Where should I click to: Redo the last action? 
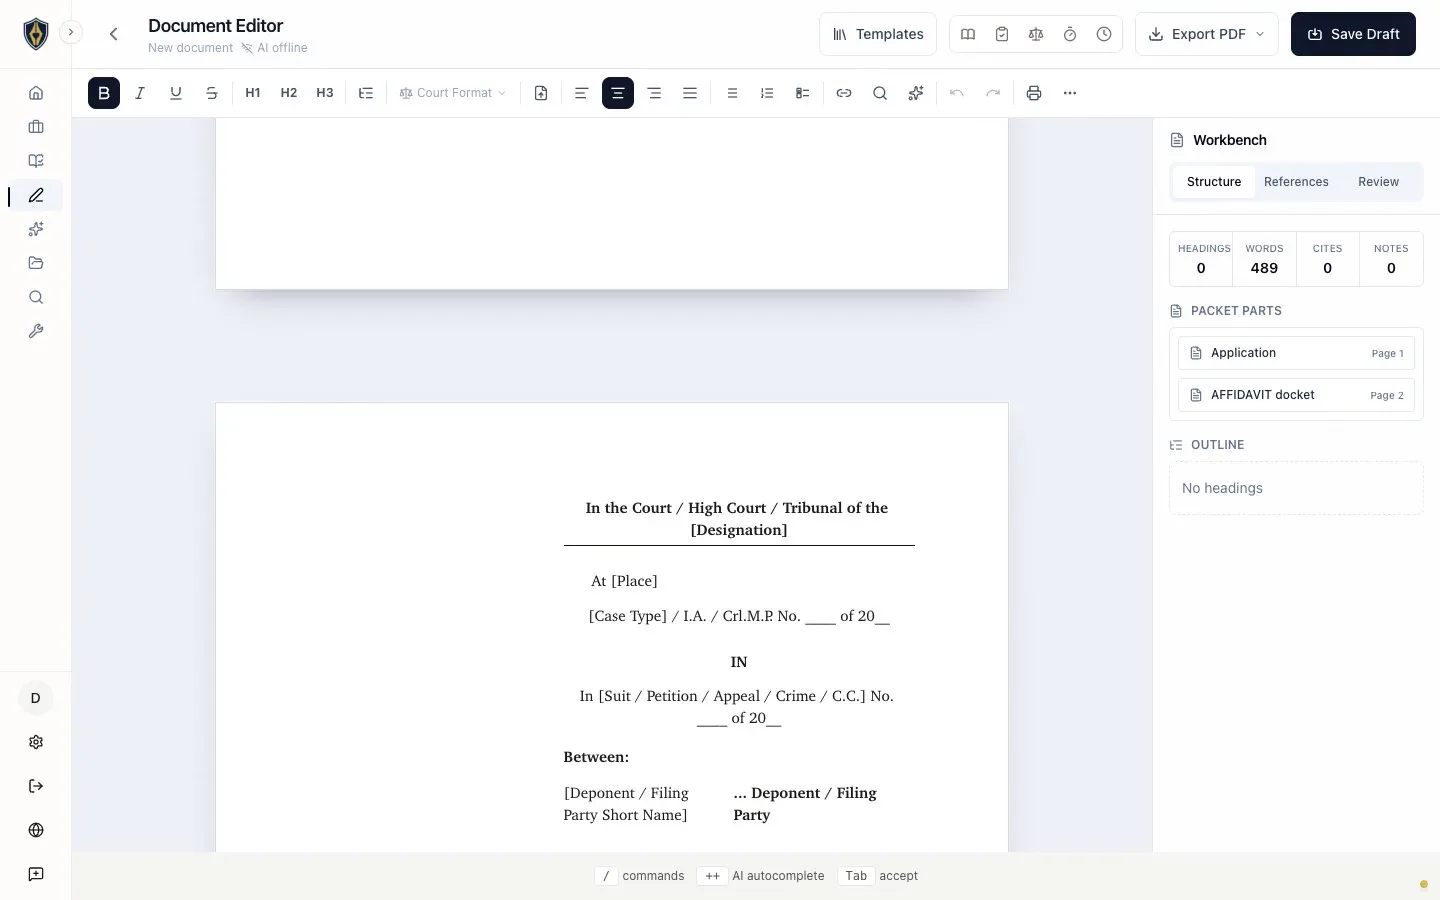click(993, 93)
